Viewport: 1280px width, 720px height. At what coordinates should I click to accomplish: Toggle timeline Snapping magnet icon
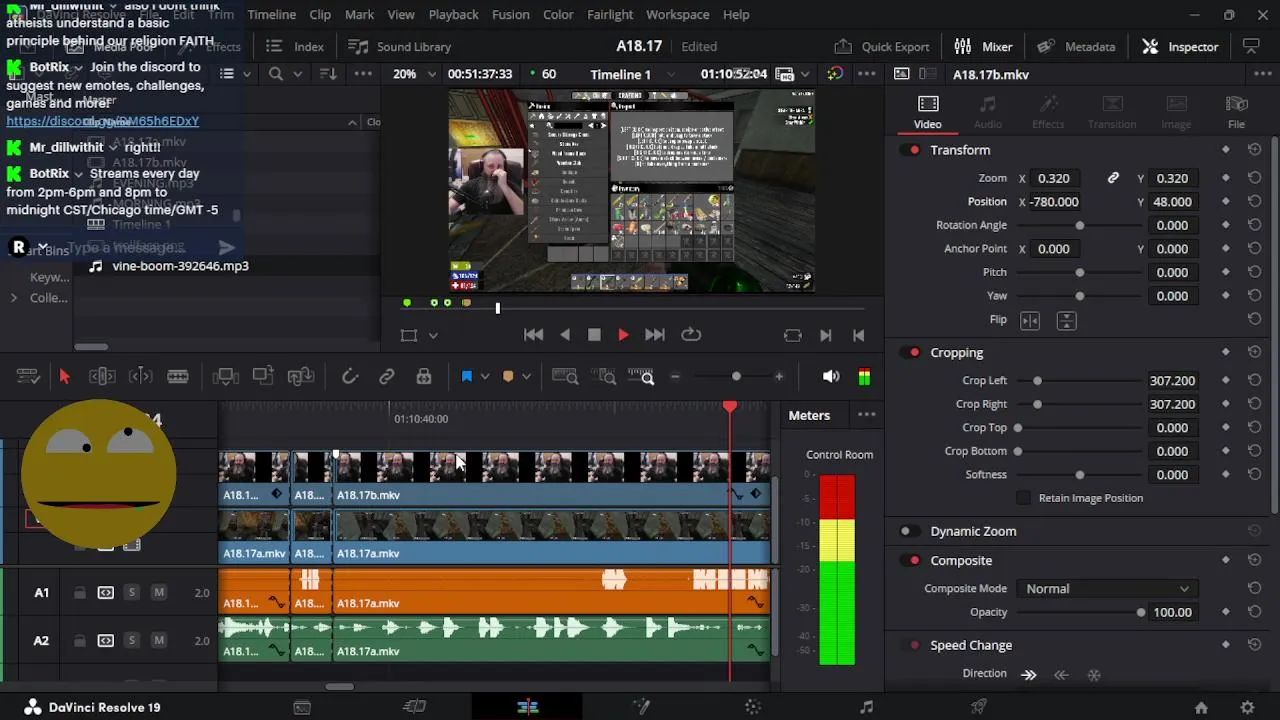tap(350, 377)
